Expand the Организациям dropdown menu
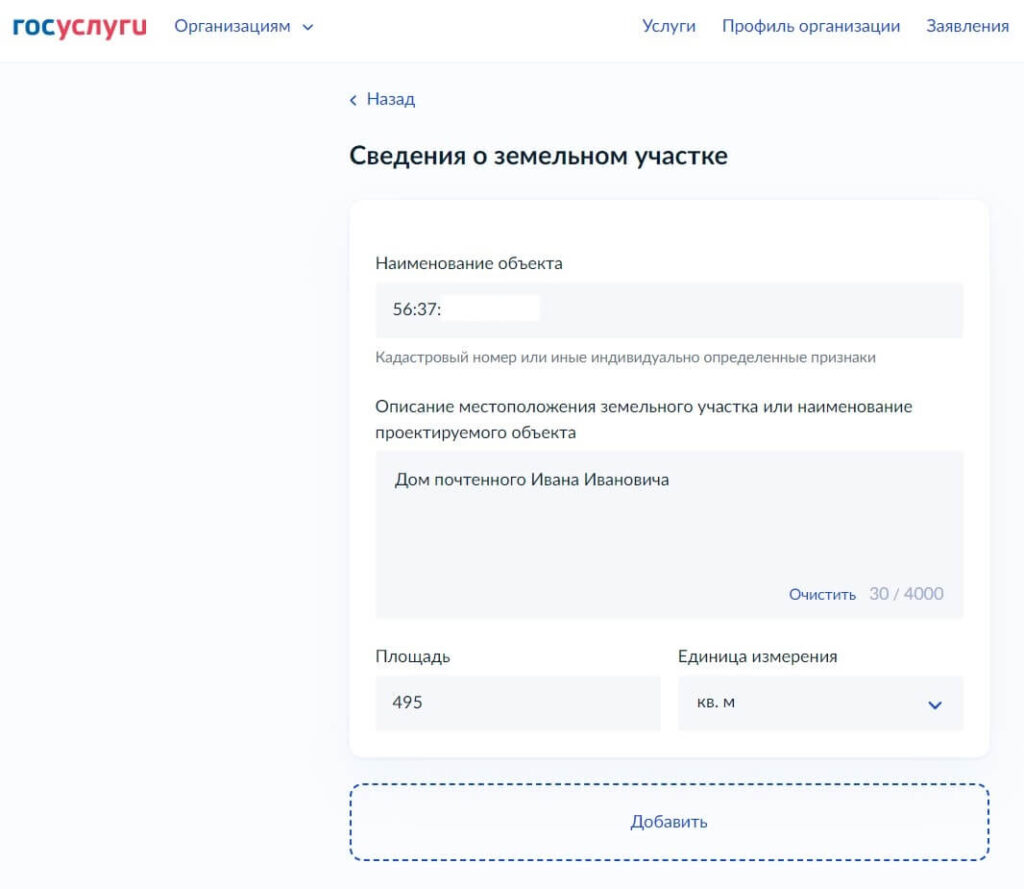This screenshot has width=1024, height=889. point(244,27)
